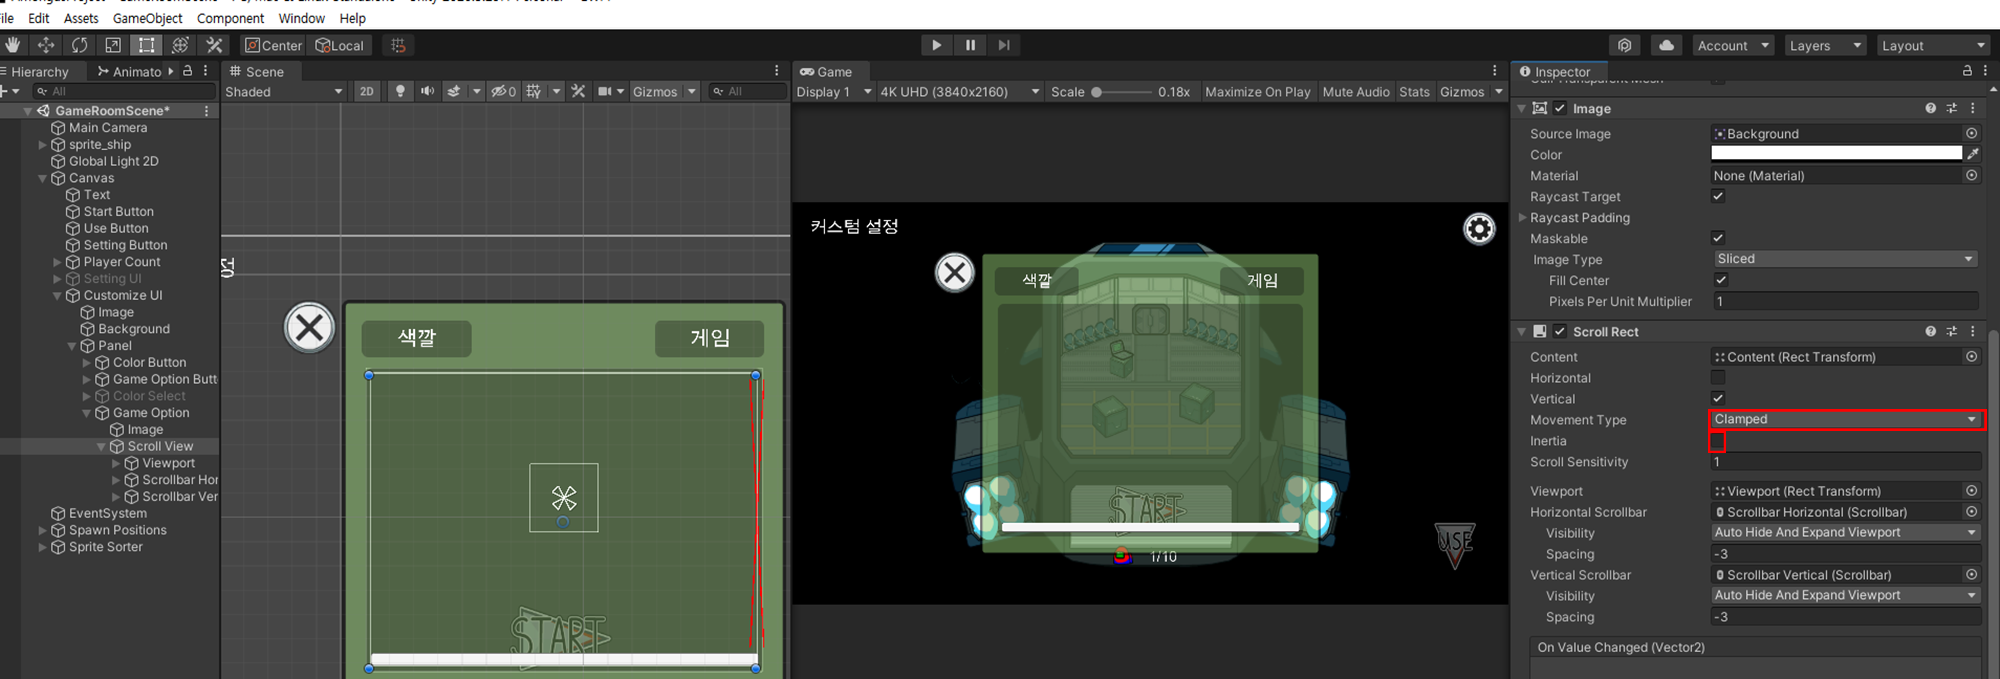
Task: Expand Player Count in hierarchy
Action: point(57,262)
